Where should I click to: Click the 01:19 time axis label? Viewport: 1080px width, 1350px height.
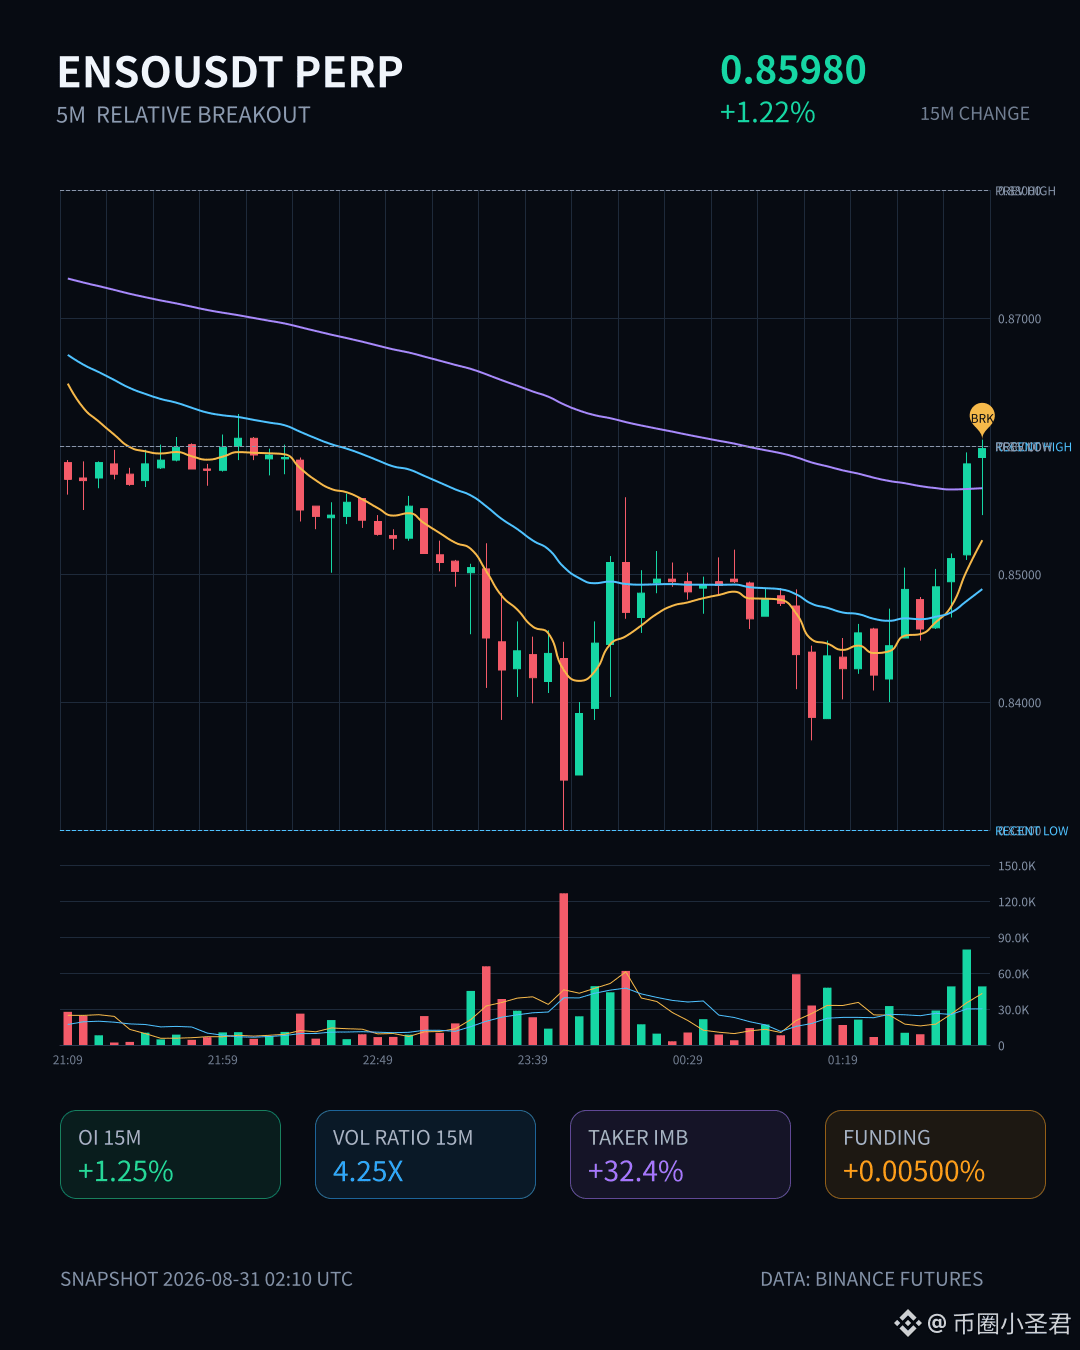843,1060
